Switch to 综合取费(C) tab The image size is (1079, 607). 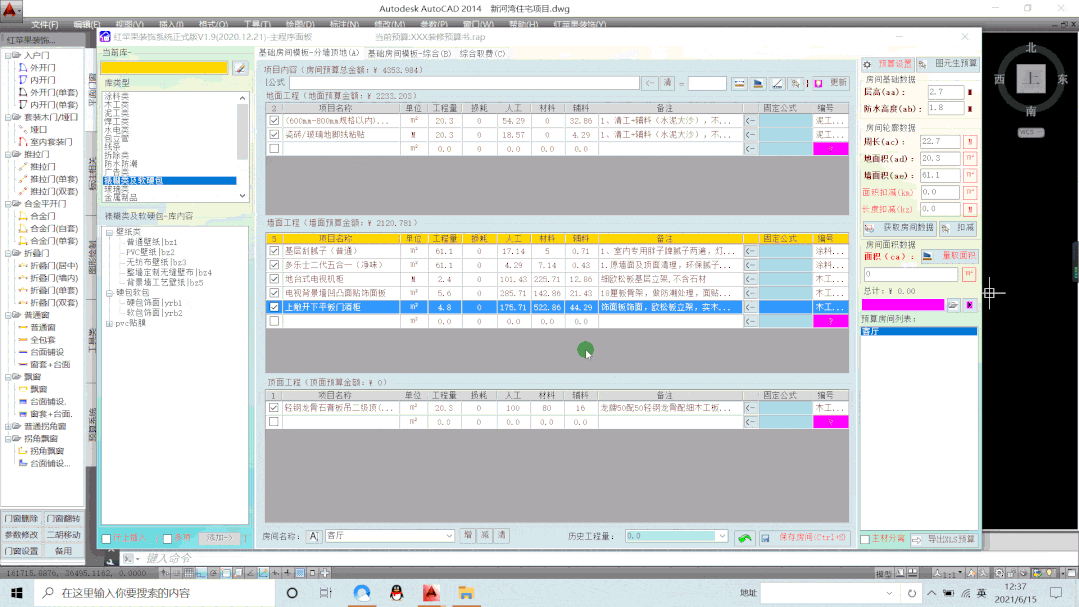pos(482,53)
